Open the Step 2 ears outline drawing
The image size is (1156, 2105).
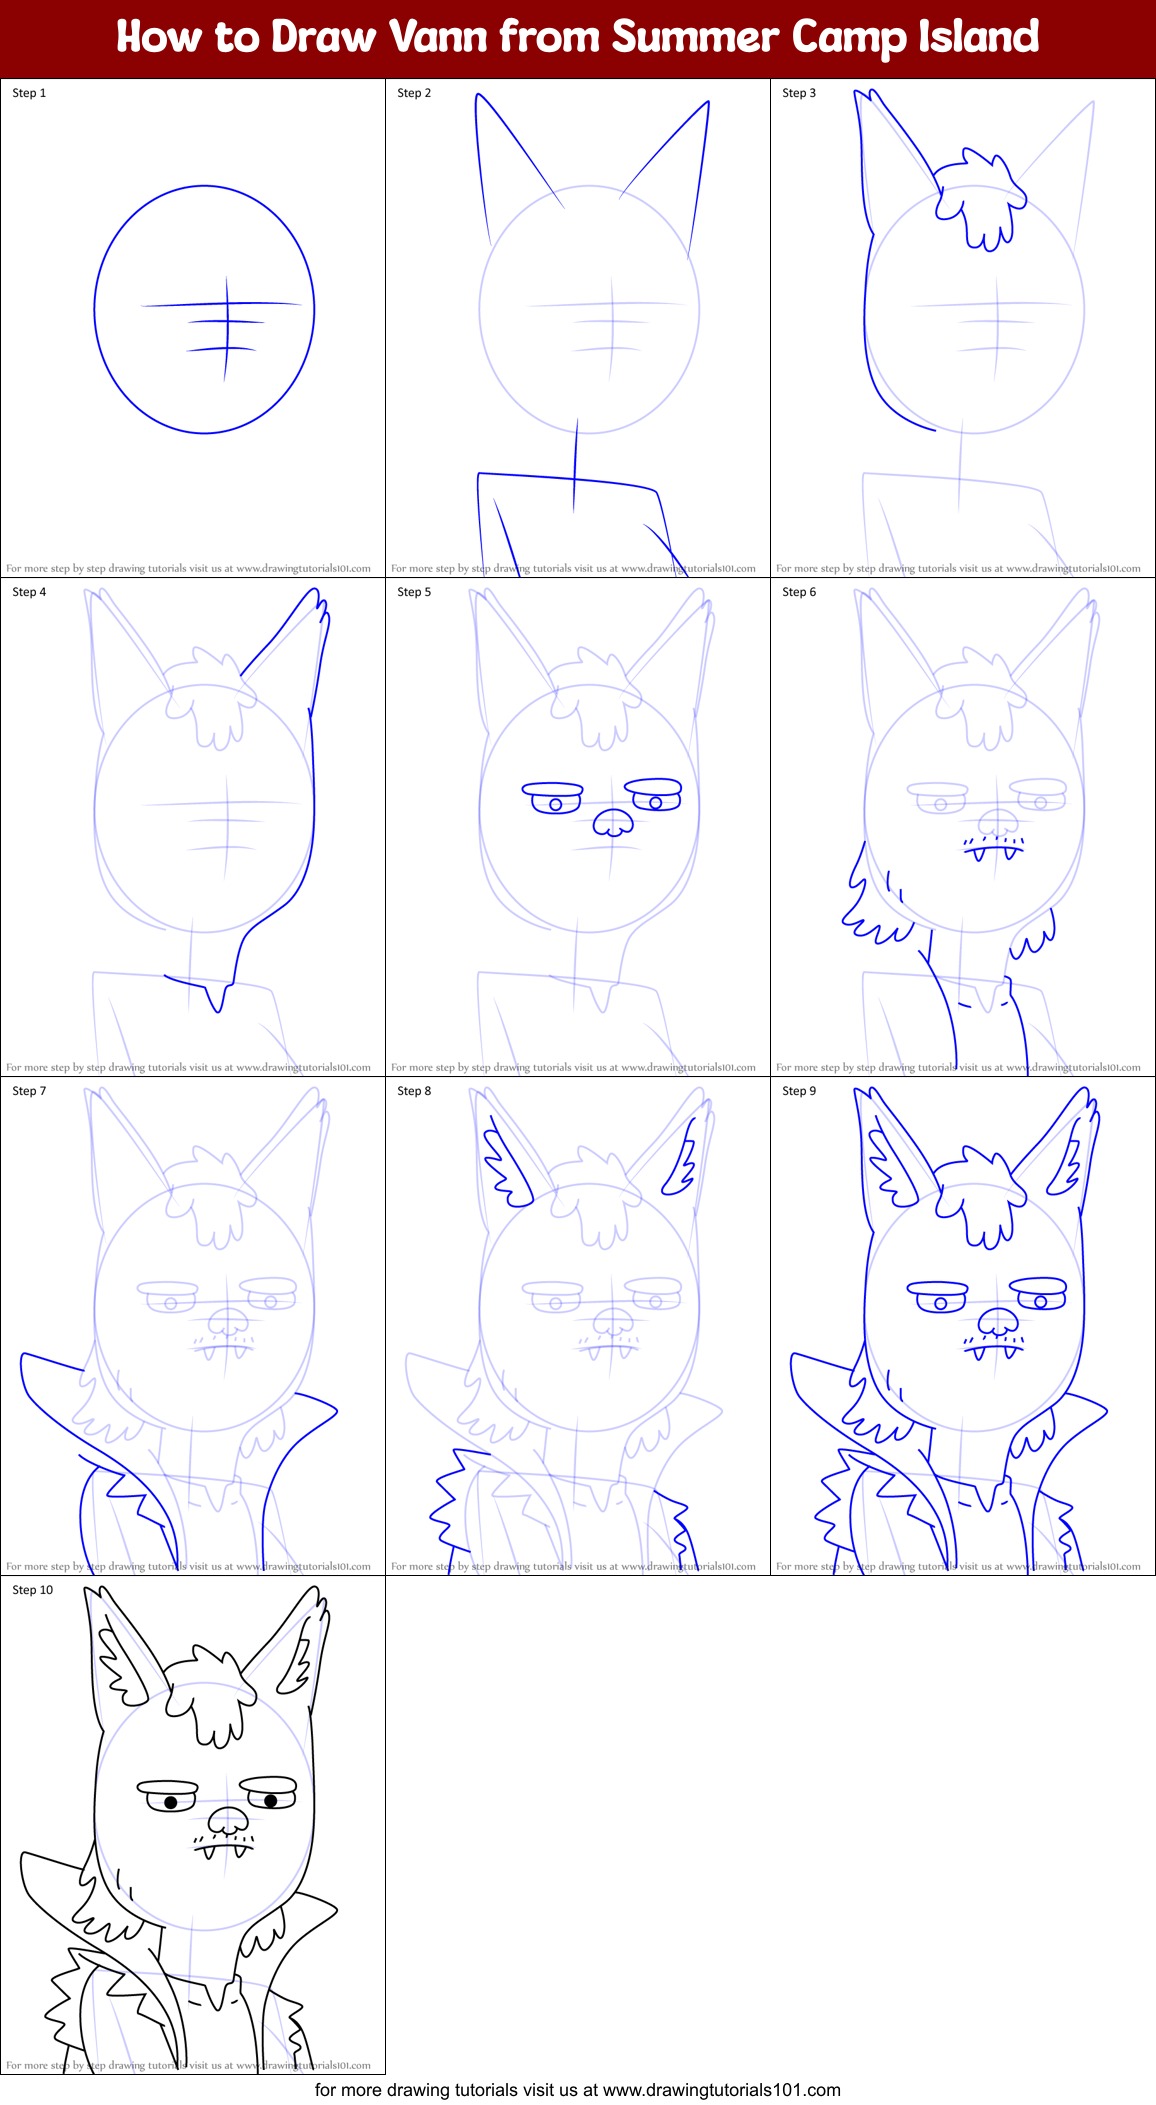578,328
